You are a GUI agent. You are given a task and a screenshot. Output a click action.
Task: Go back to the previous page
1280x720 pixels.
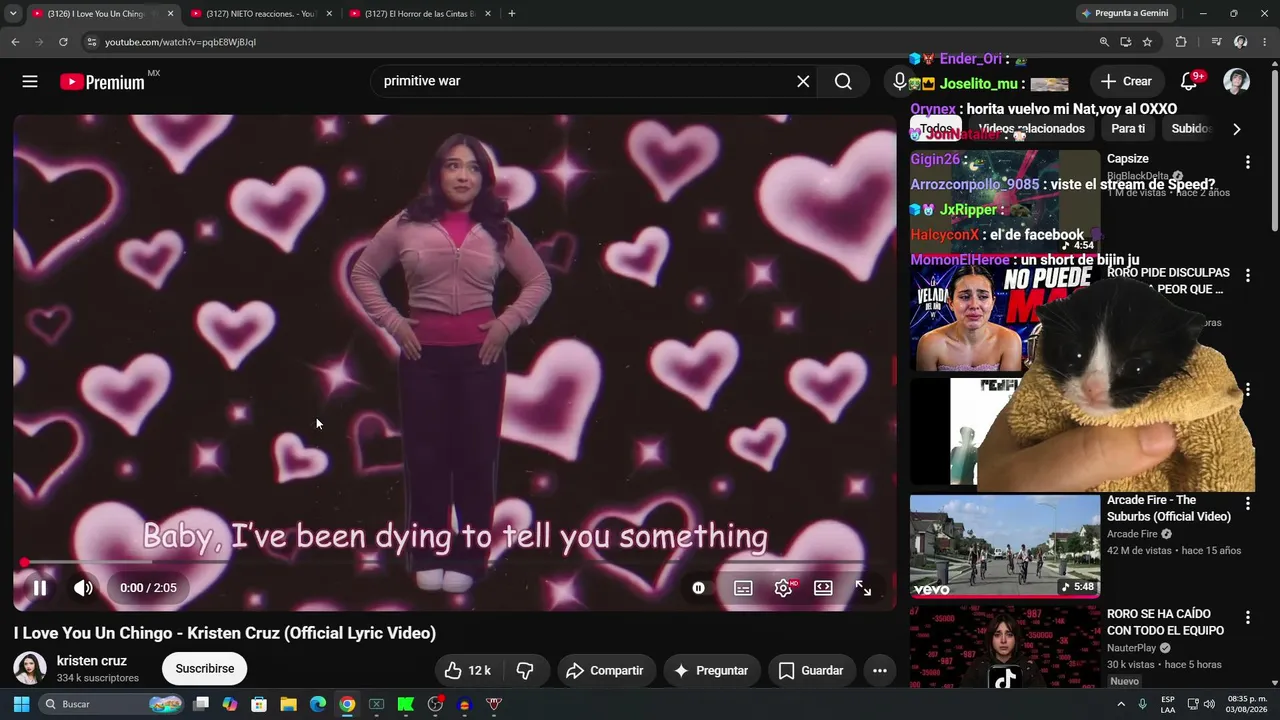[x=15, y=42]
